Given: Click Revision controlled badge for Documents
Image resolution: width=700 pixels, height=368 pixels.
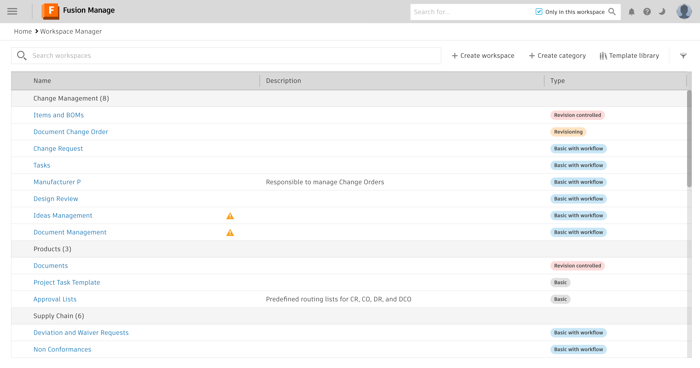Looking at the screenshot, I should [577, 266].
